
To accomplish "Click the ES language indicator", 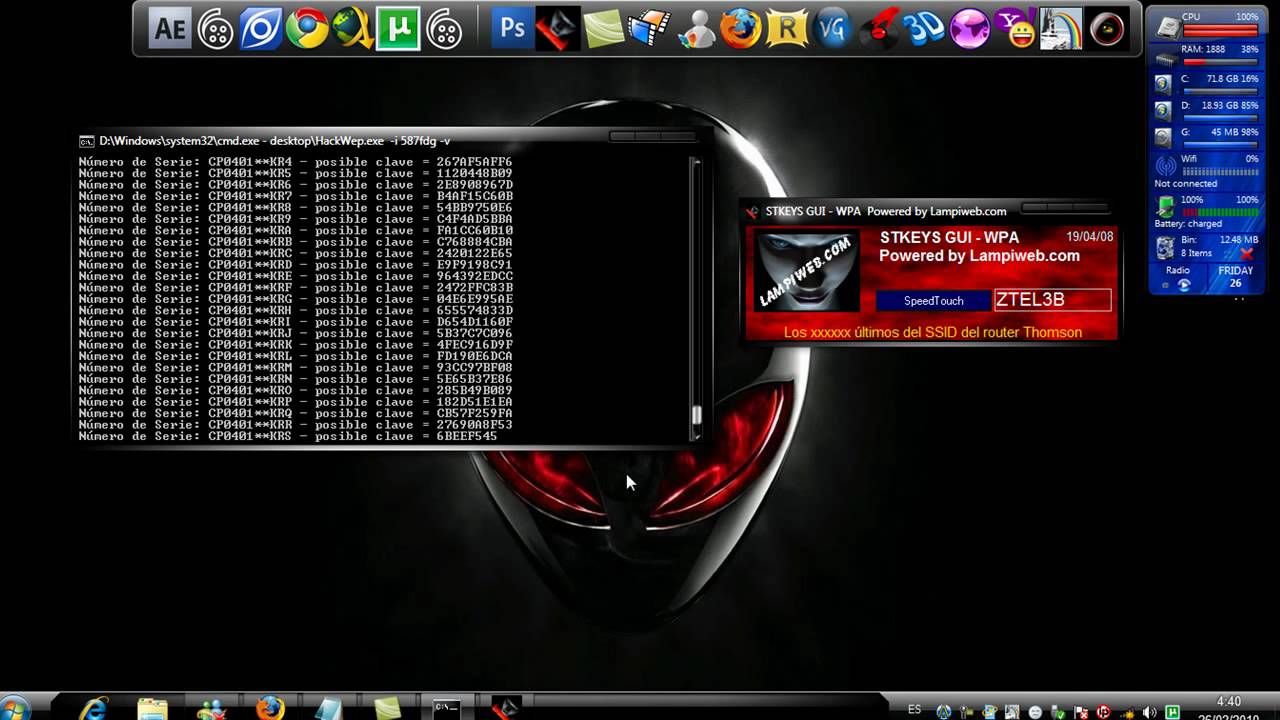I will (914, 709).
